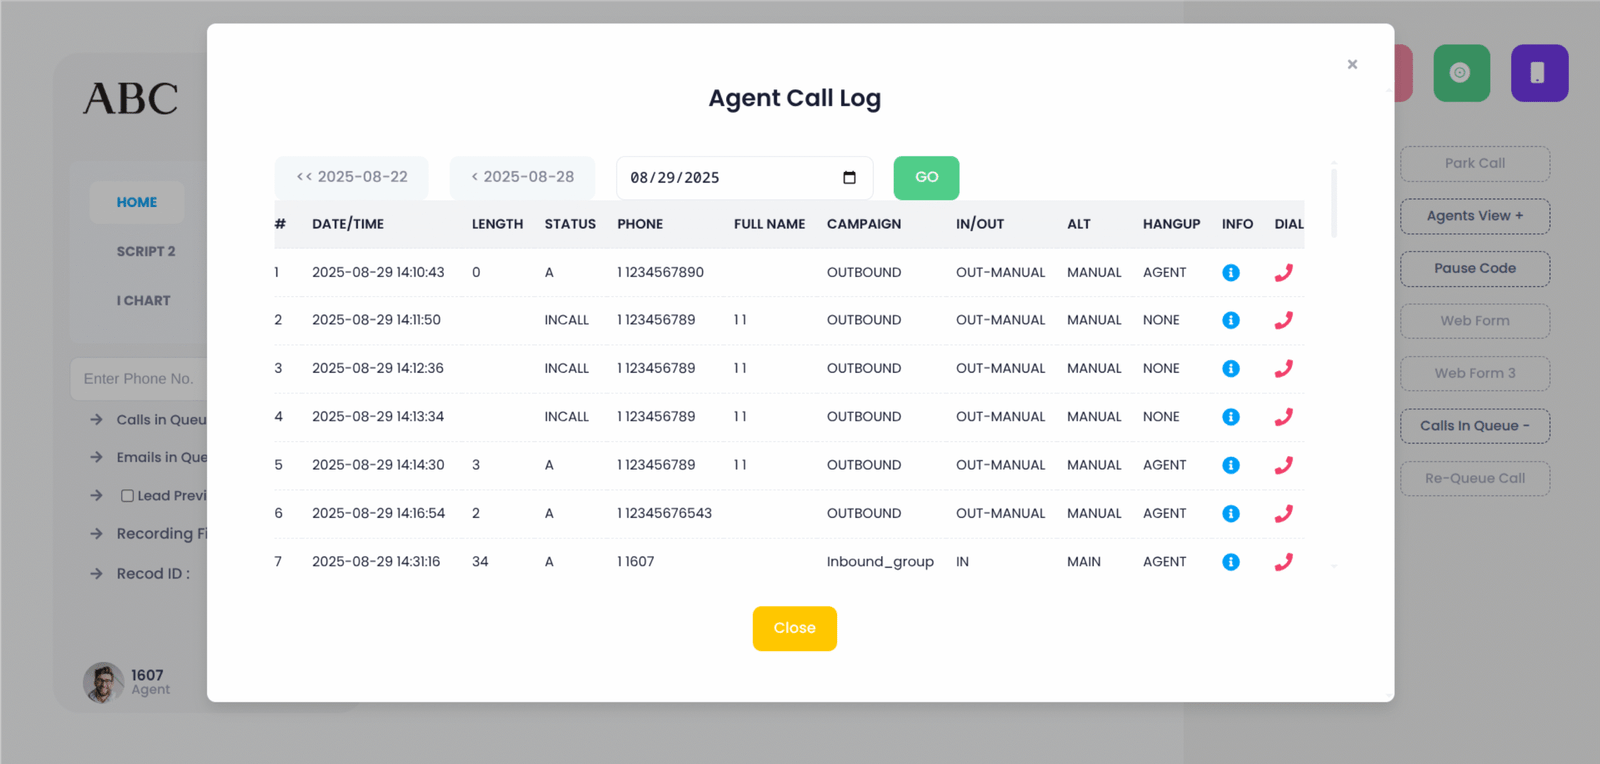Click the 08/29/2025 date input field

click(x=730, y=178)
